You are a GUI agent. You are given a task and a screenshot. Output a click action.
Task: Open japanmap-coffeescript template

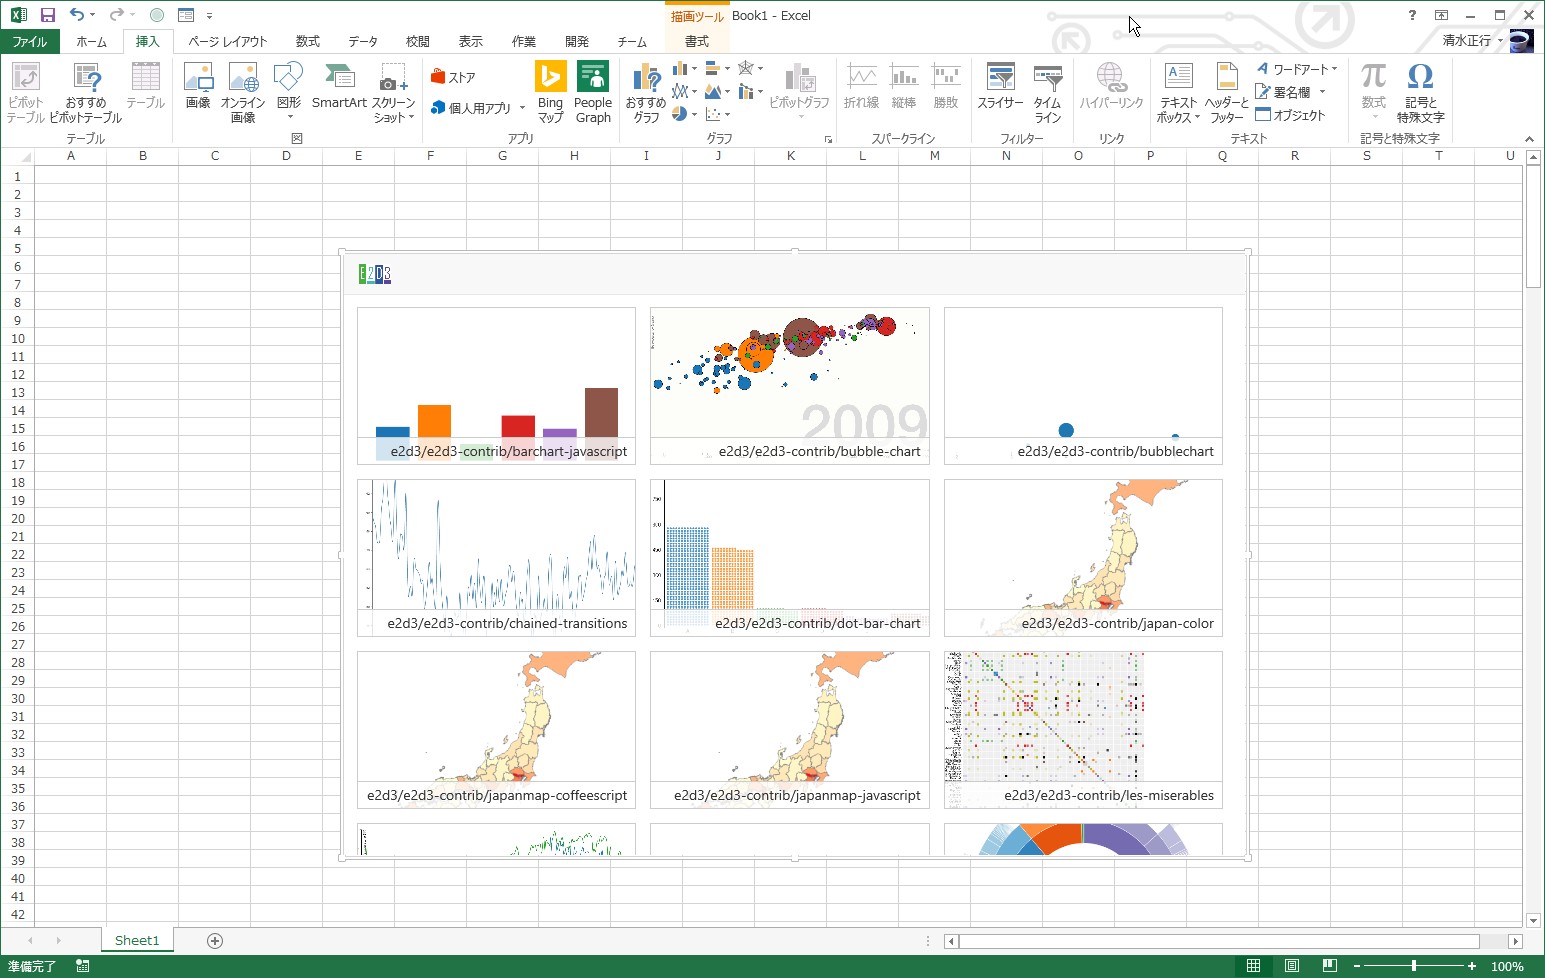pyautogui.click(x=496, y=730)
